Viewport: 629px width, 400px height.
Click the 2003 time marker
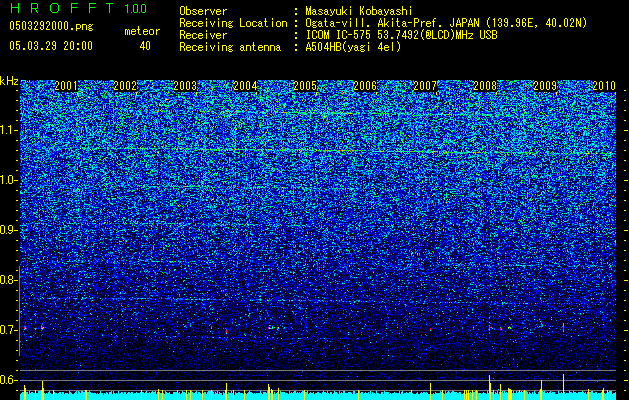(x=185, y=86)
